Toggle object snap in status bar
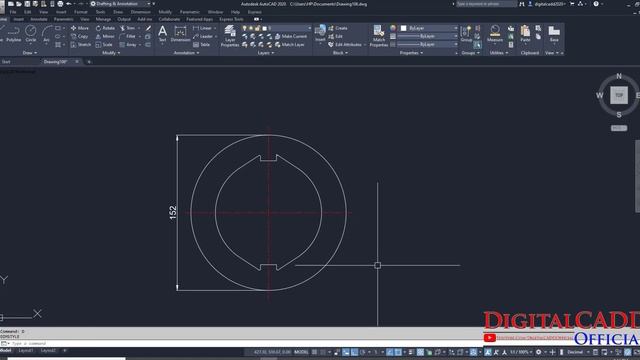Image resolution: width=640 pixels, height=360 pixels. click(398, 352)
